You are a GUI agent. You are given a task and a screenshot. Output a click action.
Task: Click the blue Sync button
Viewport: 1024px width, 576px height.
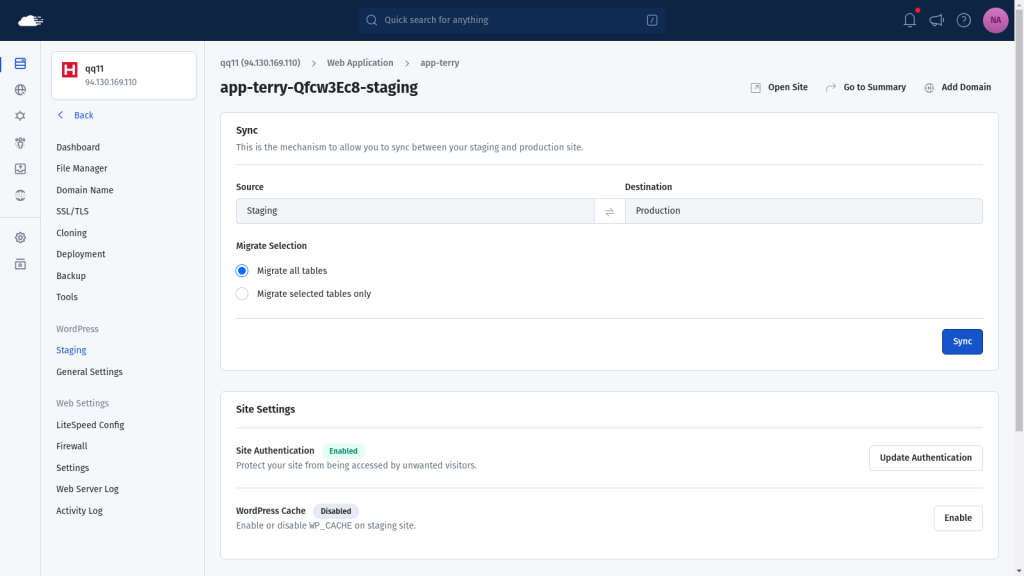click(961, 342)
